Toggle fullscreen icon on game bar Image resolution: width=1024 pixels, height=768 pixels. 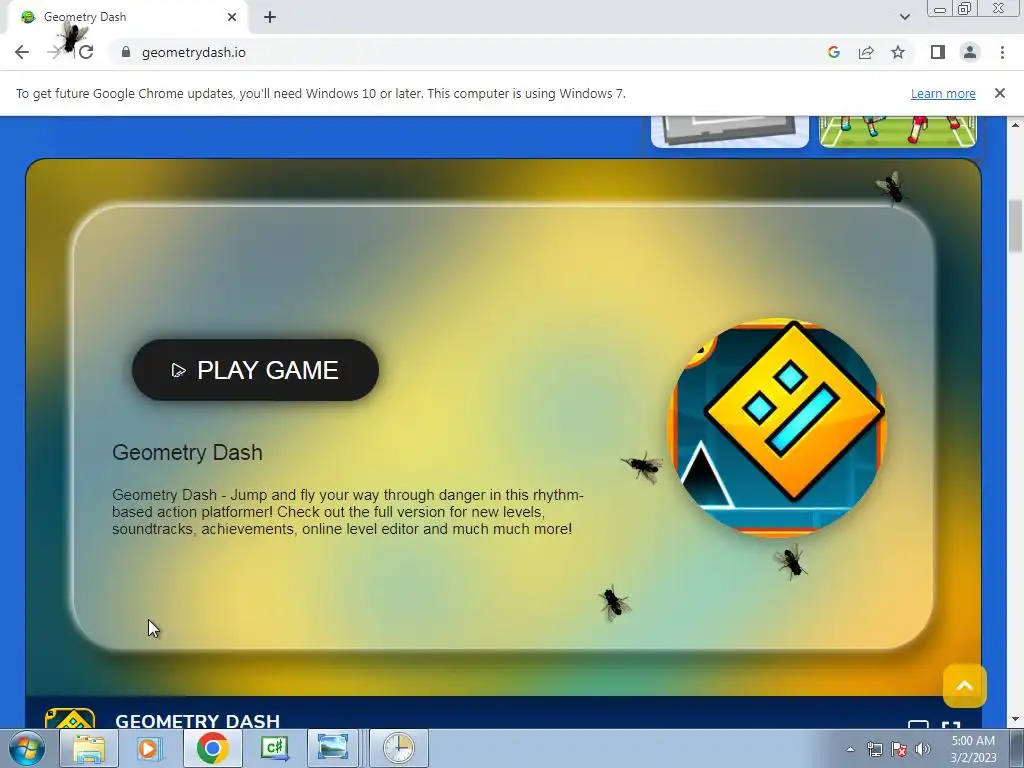click(x=951, y=725)
